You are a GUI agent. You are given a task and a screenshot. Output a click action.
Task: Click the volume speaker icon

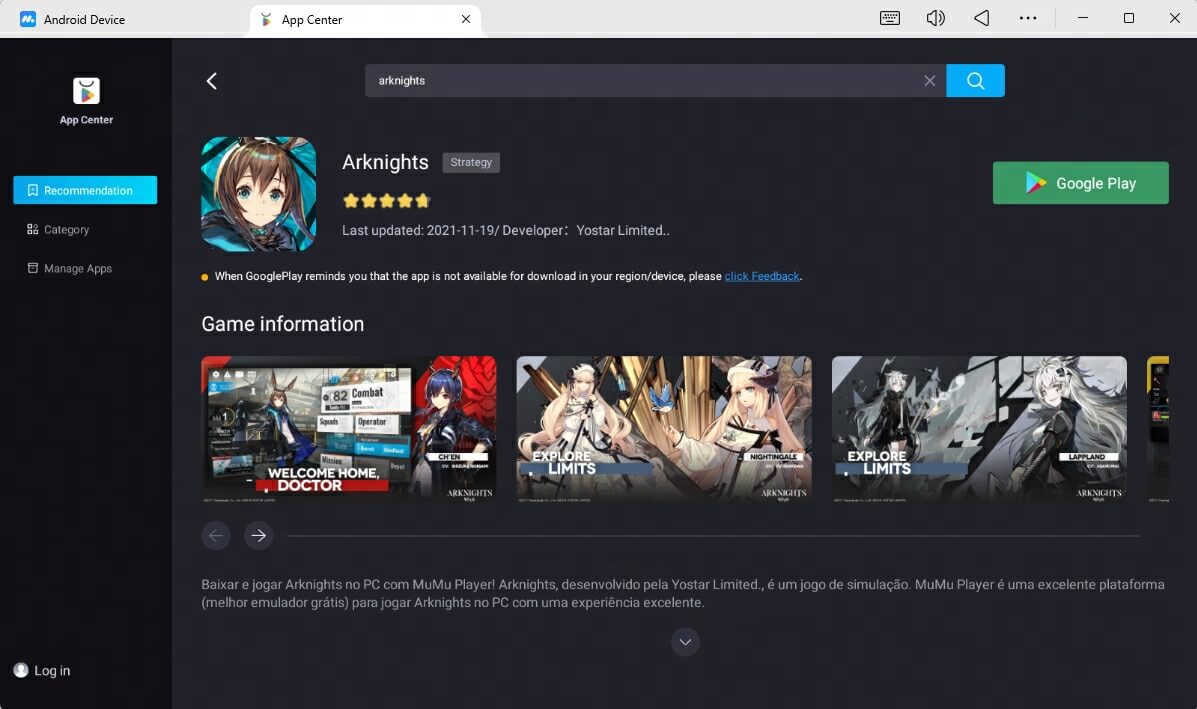pos(935,18)
